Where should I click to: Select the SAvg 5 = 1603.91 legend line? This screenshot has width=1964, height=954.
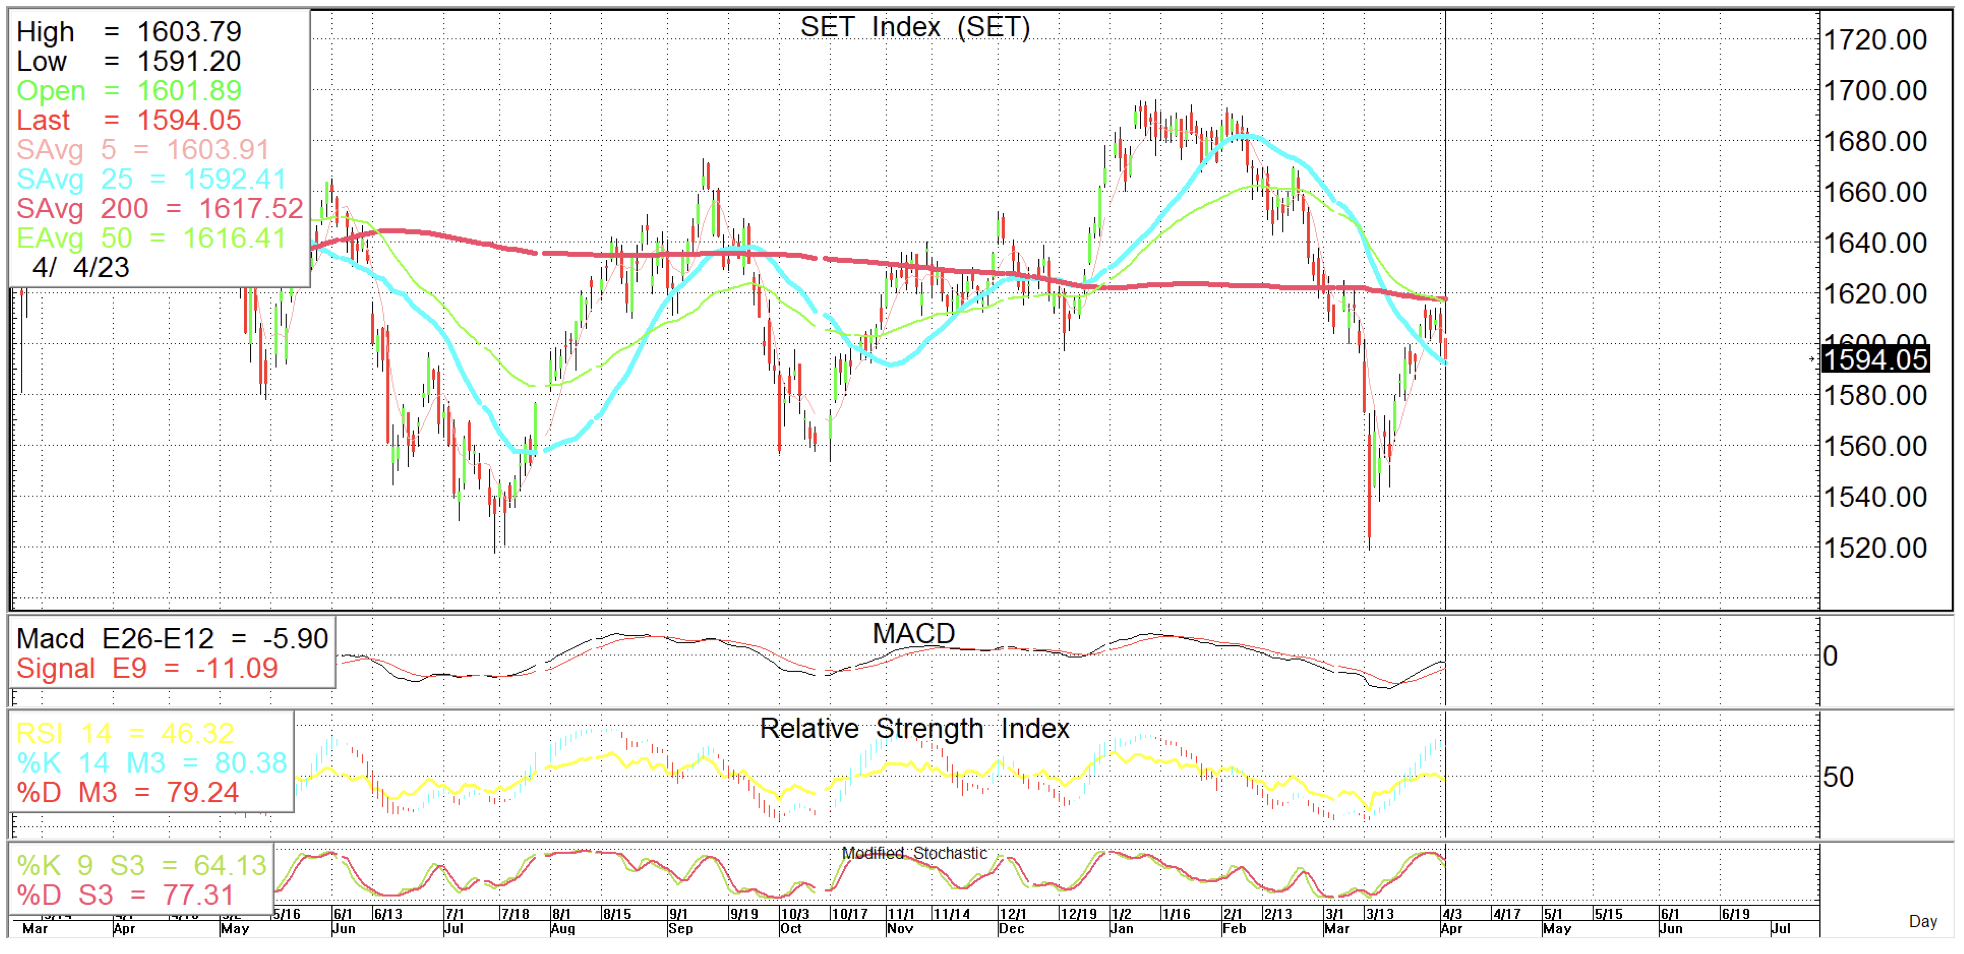click(x=143, y=150)
